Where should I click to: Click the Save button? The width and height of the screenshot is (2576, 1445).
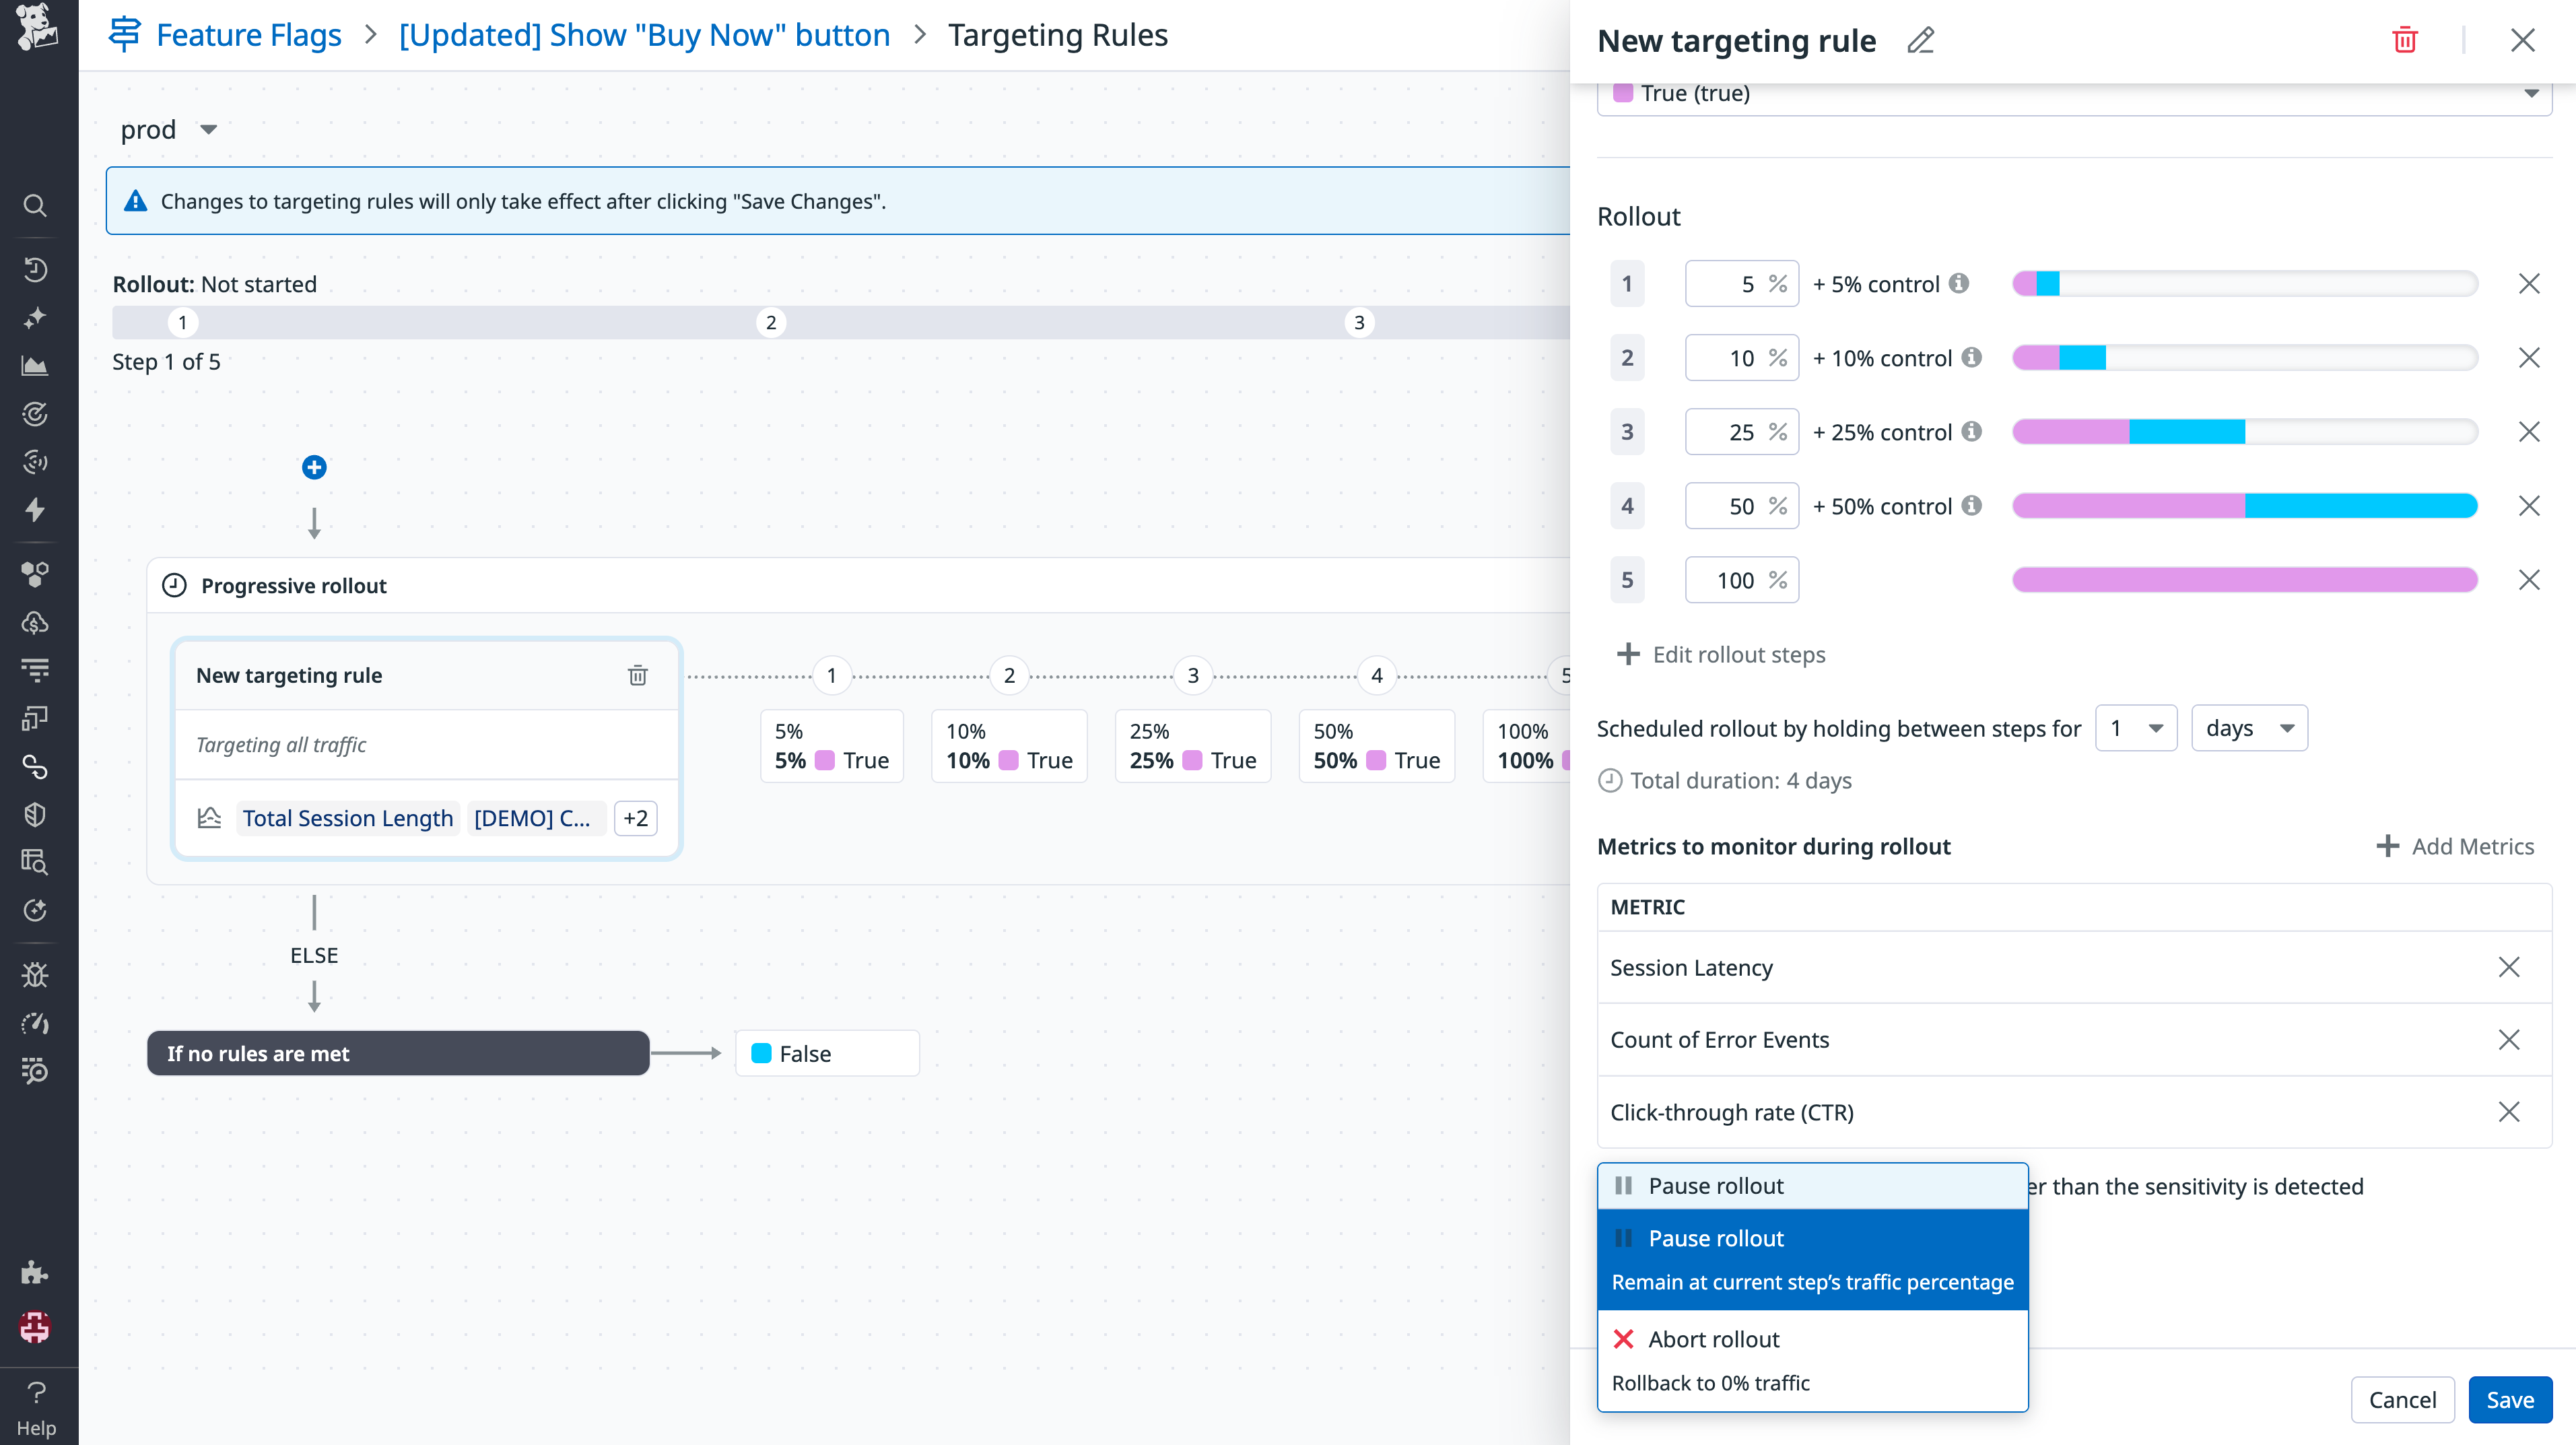(2509, 1399)
